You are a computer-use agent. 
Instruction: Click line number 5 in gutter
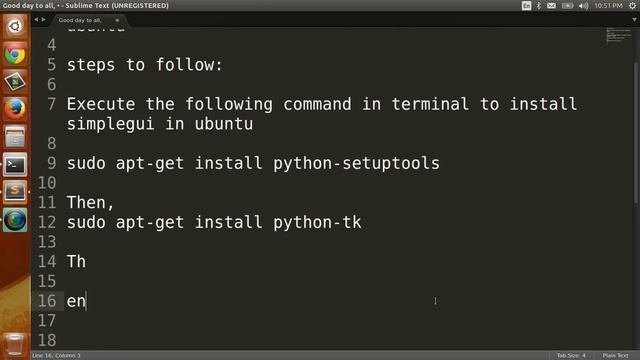pos(51,65)
